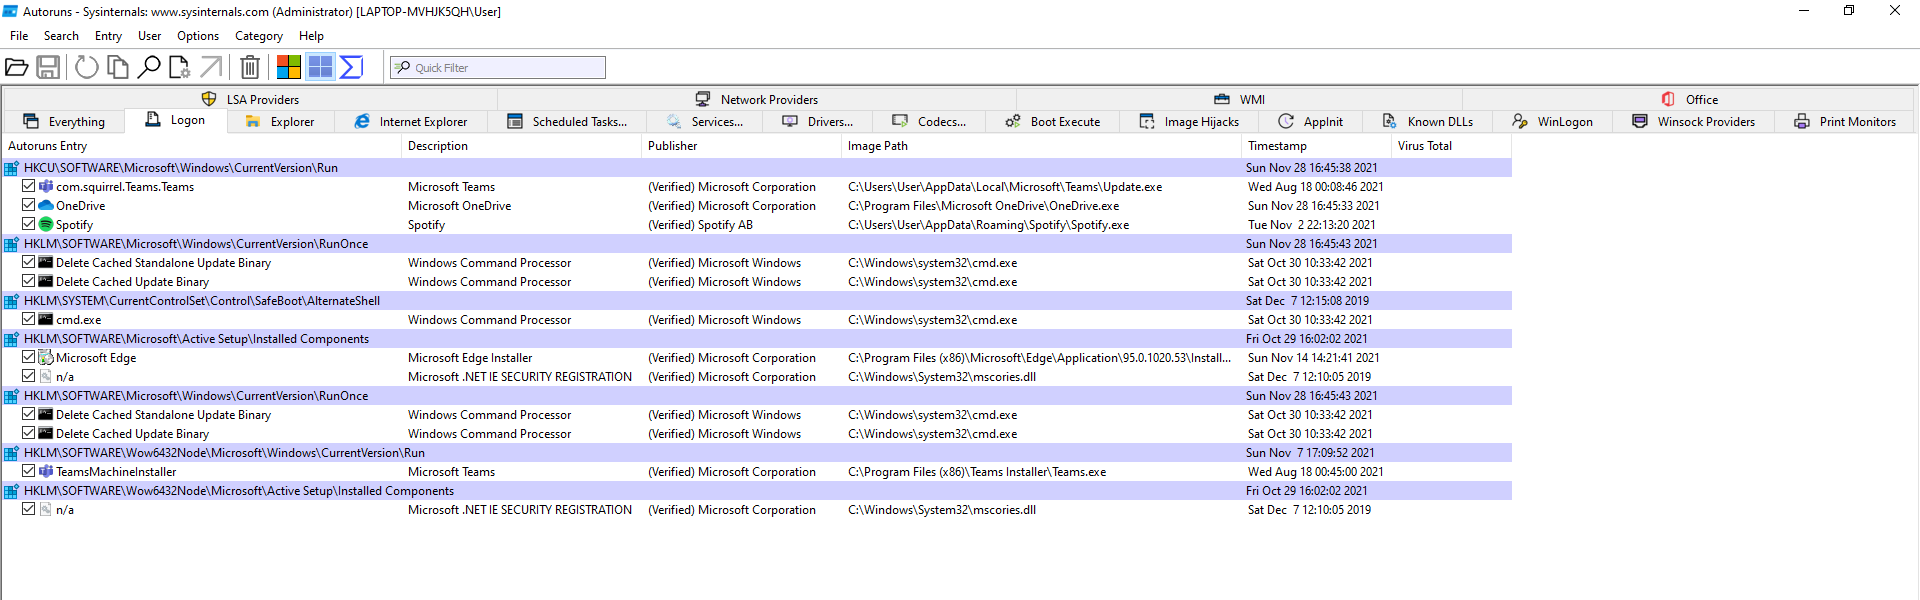Image resolution: width=1920 pixels, height=600 pixels.
Task: Uncheck the OneDrive startup entry
Action: 29,205
